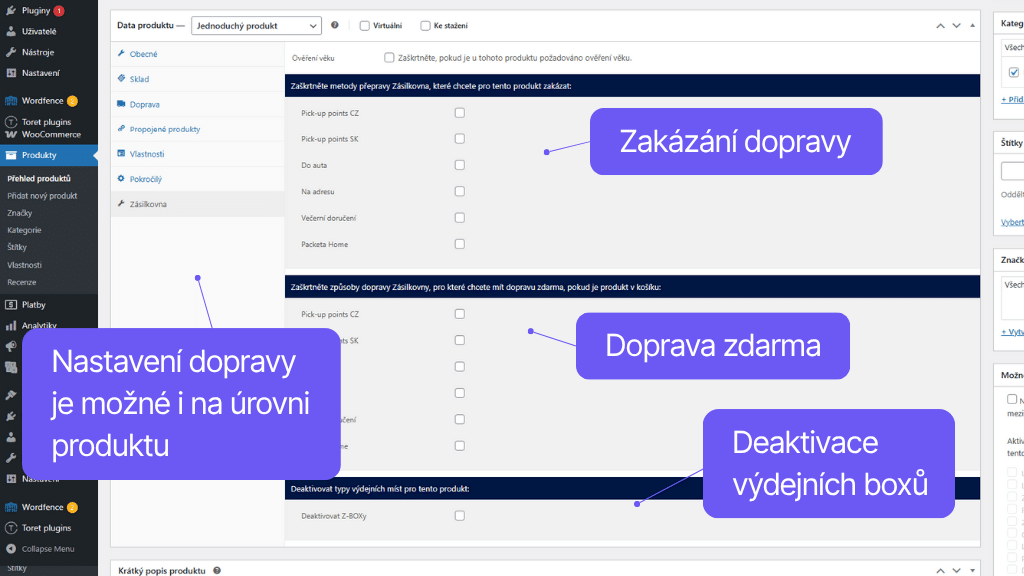Image resolution: width=1024 pixels, height=576 pixels.
Task: Move the Data produktu panel down
Action: 957,25
